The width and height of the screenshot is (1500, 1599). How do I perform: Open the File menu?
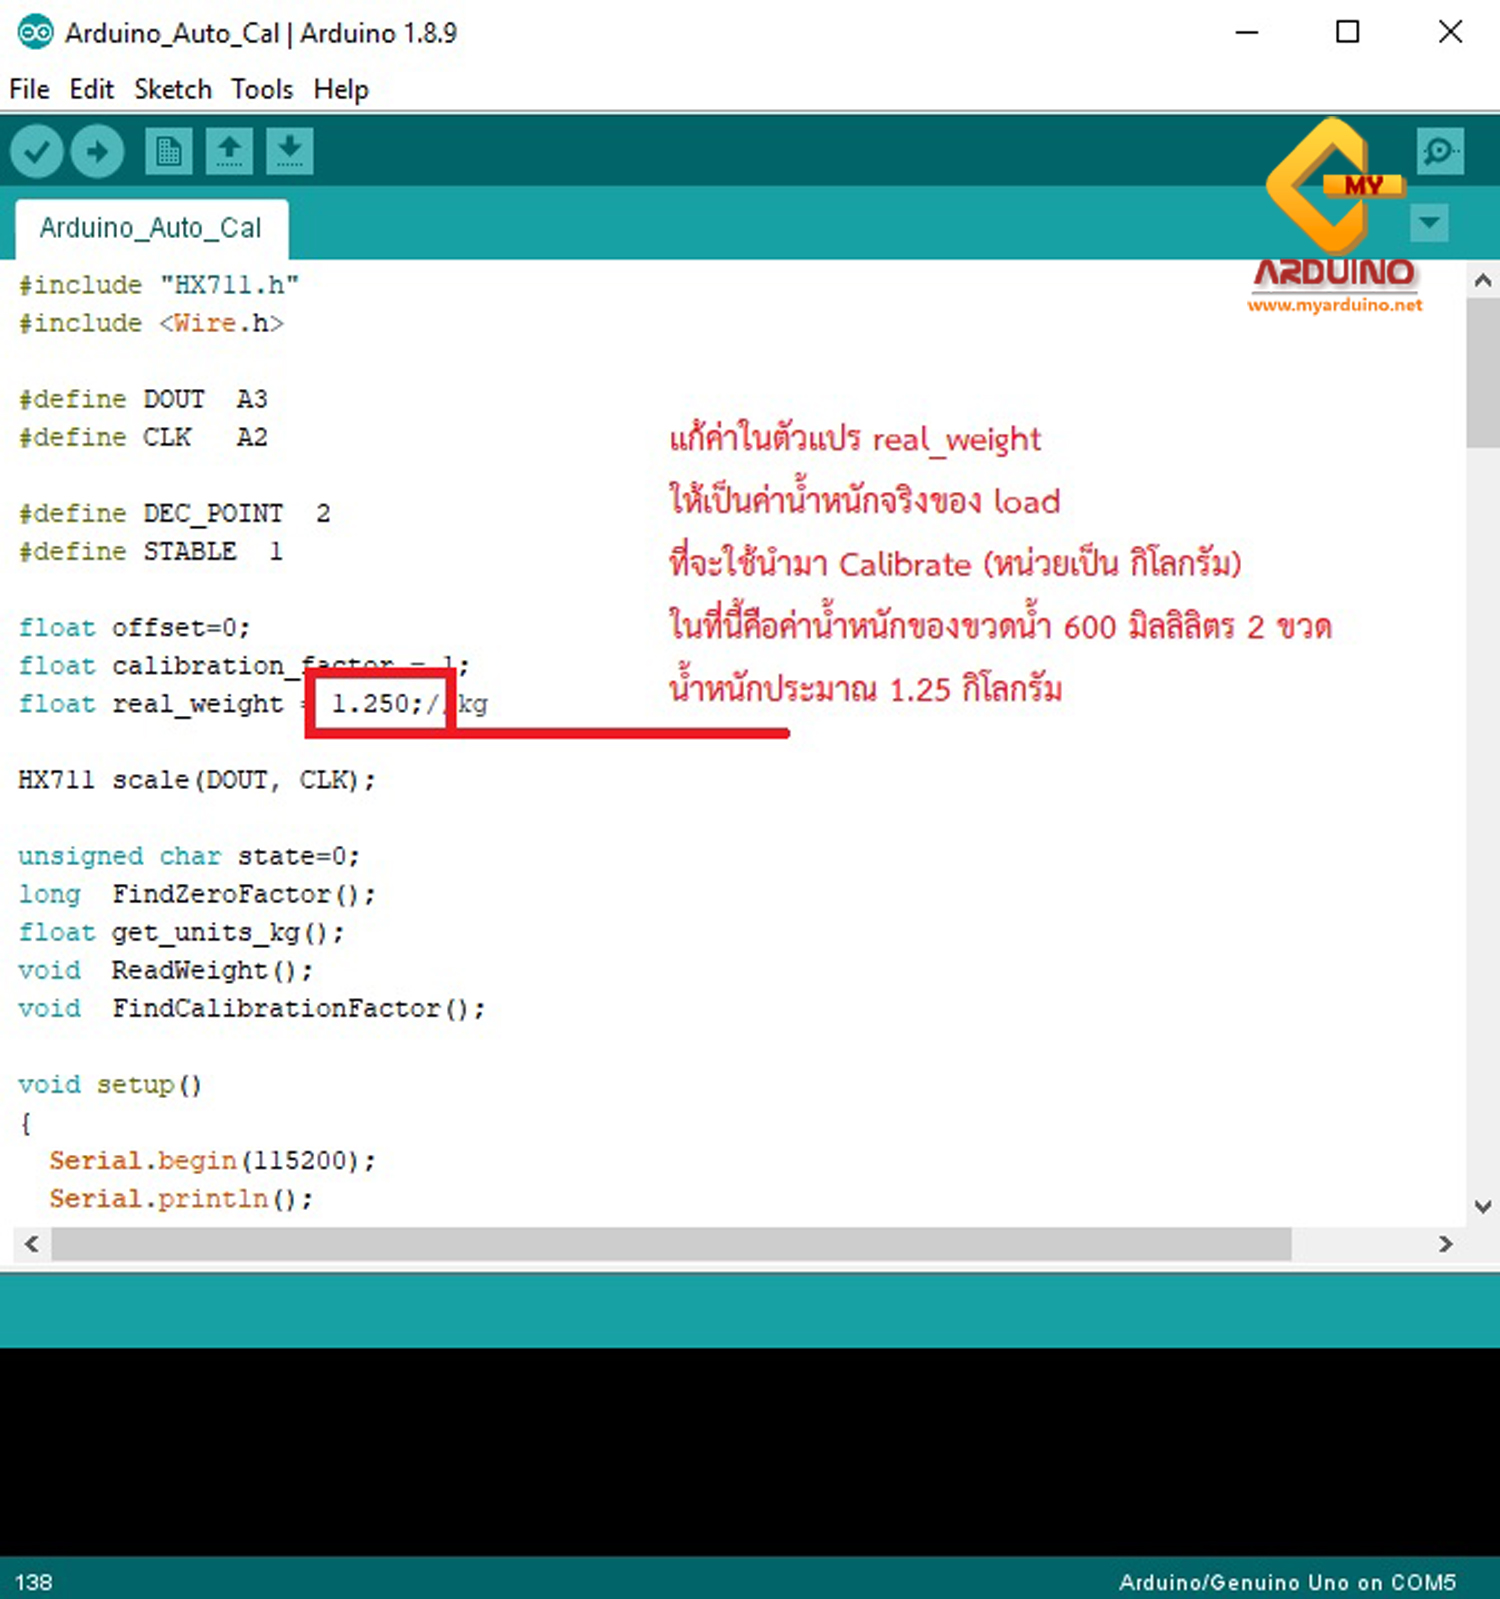[x=29, y=90]
